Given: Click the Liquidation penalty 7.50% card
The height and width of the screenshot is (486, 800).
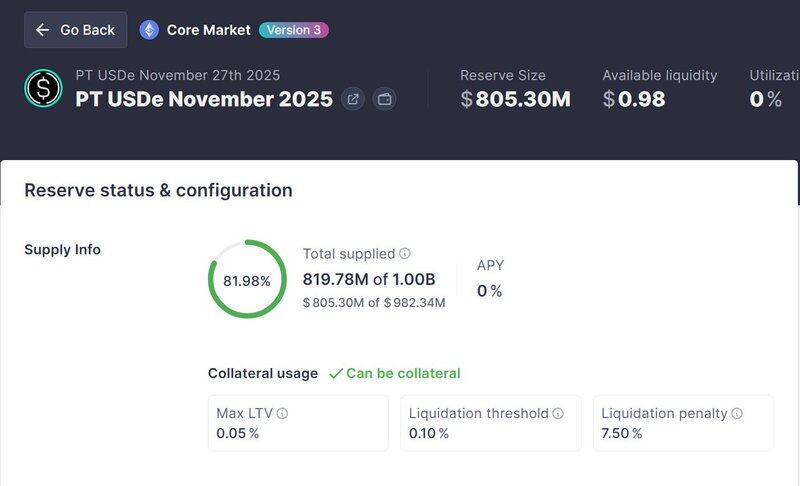Looking at the screenshot, I should (683, 423).
